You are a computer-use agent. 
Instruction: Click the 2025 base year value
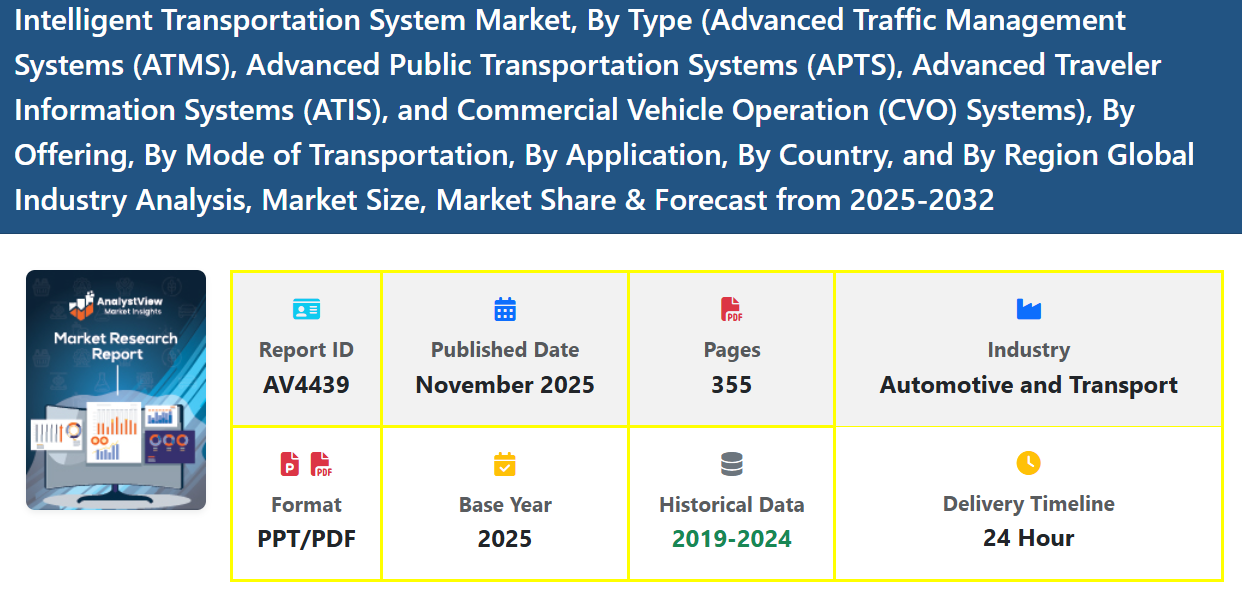[505, 539]
